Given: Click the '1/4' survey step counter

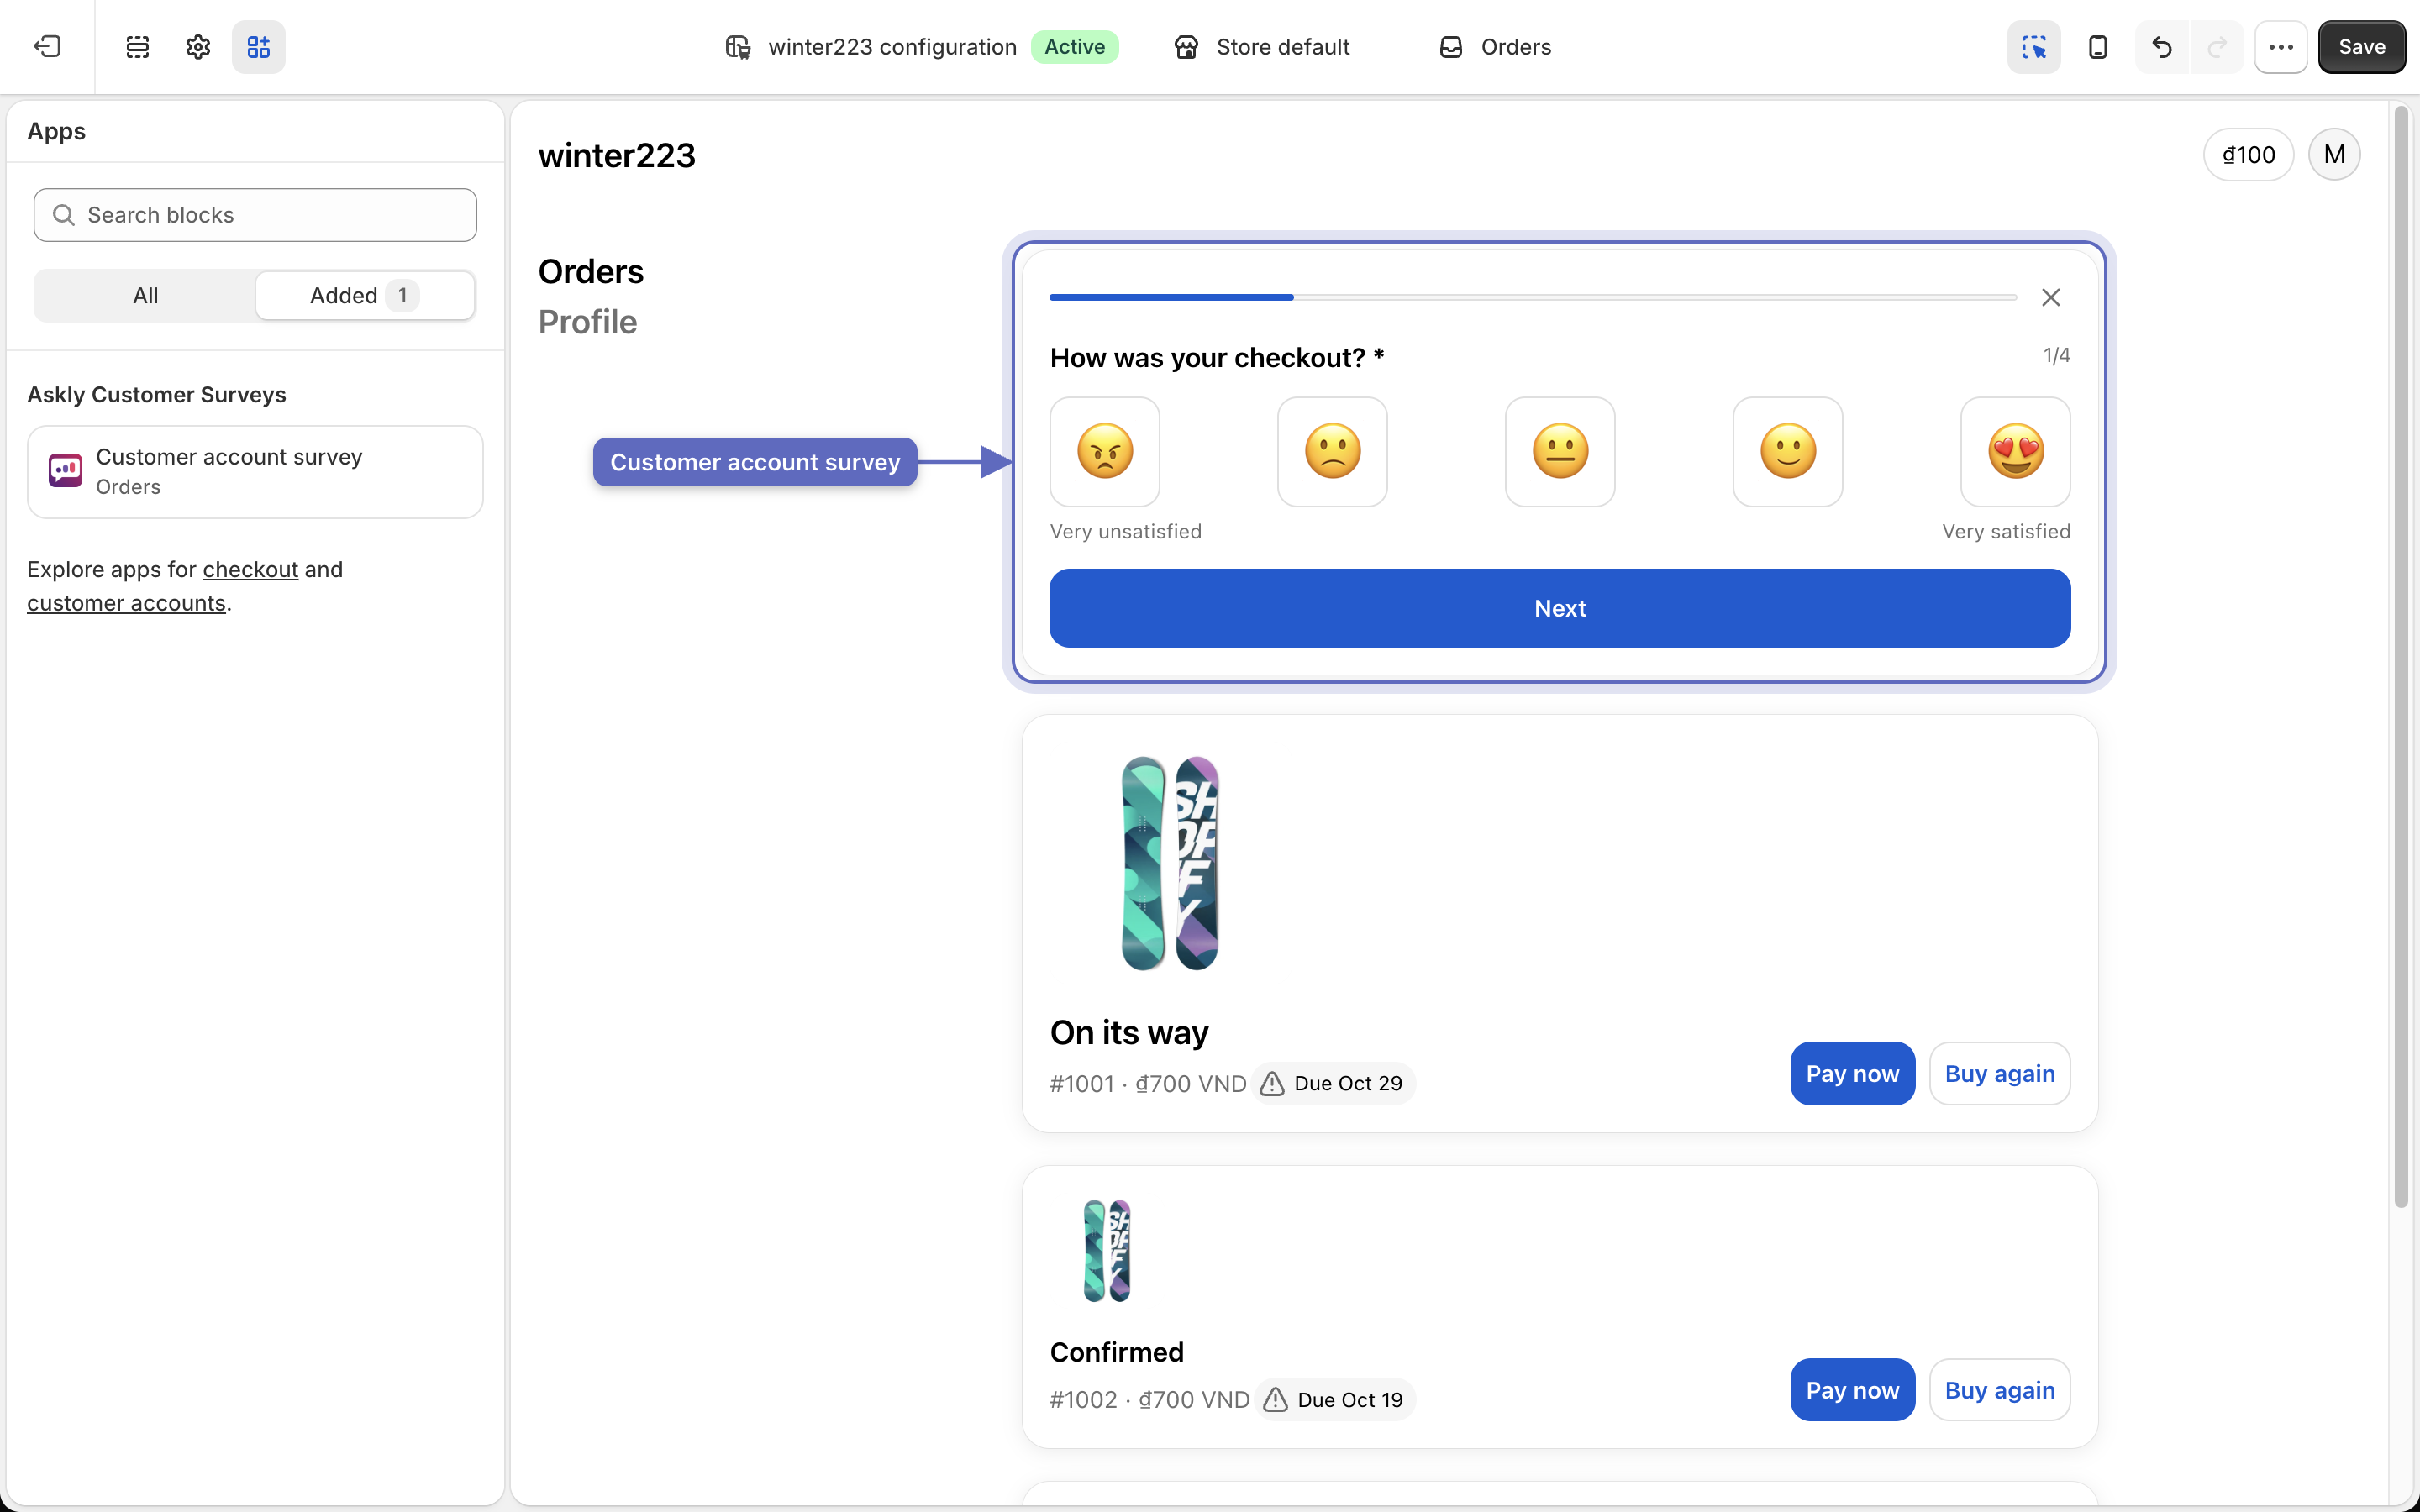Looking at the screenshot, I should point(2056,355).
